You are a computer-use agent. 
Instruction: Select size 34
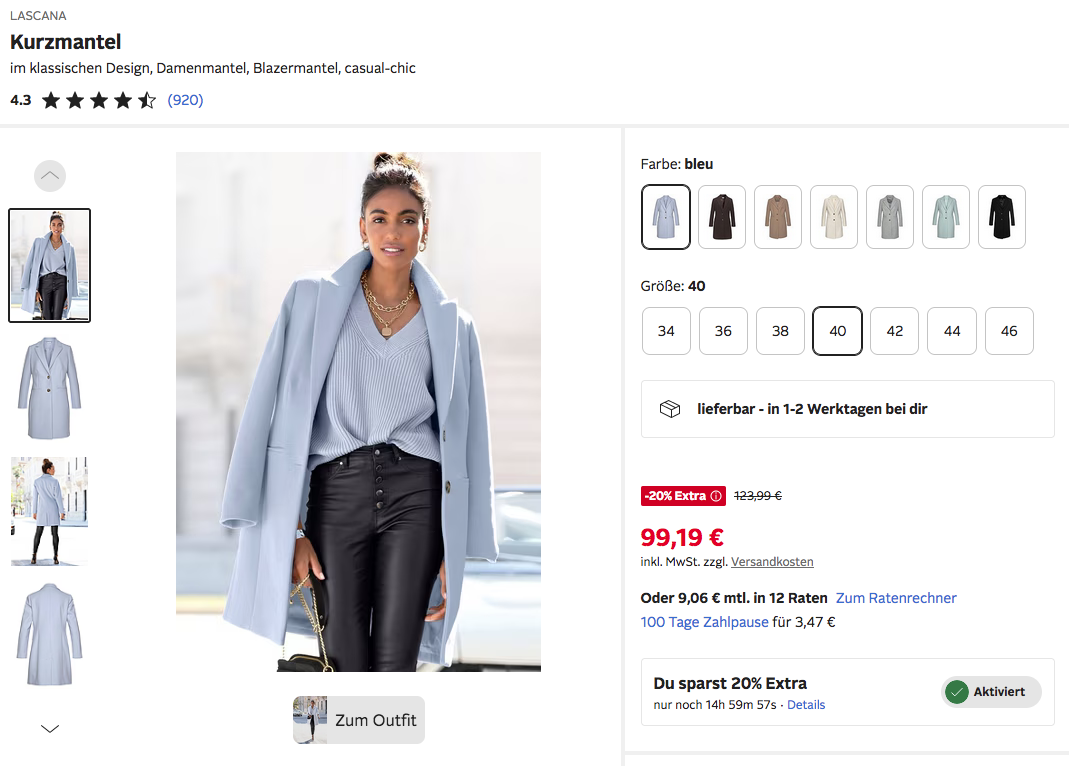666,331
